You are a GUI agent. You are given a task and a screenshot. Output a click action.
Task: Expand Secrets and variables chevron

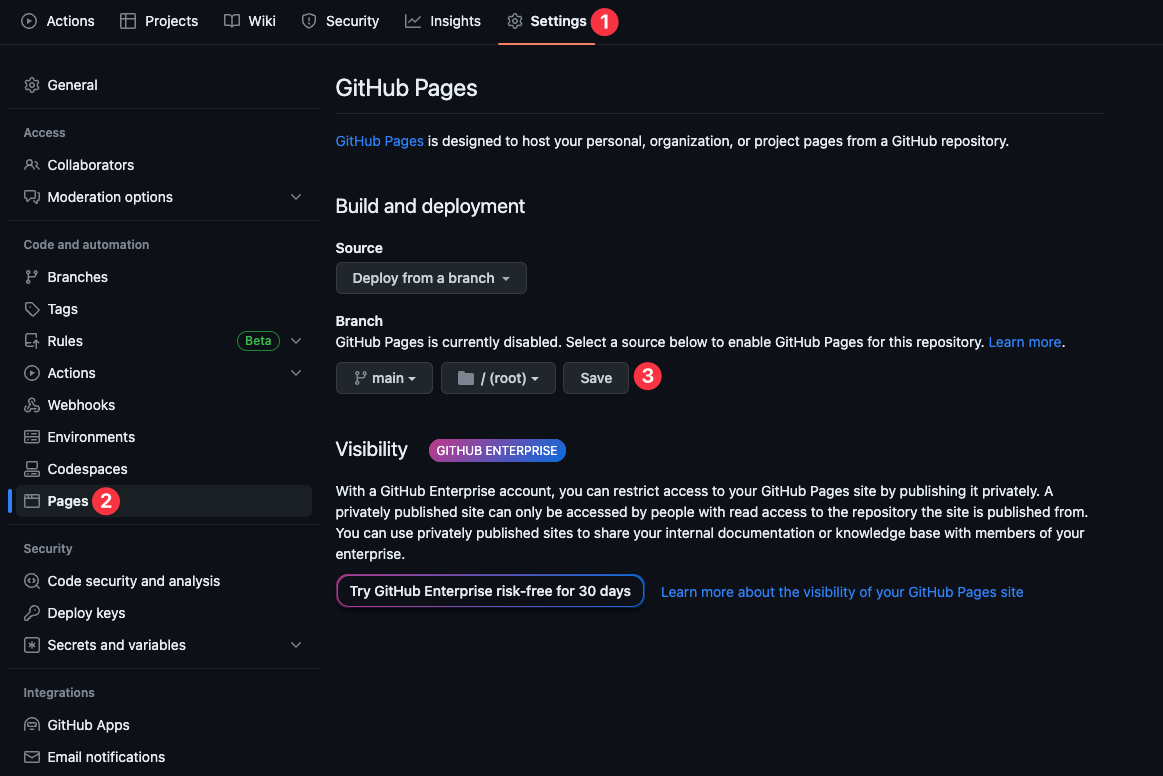[296, 645]
